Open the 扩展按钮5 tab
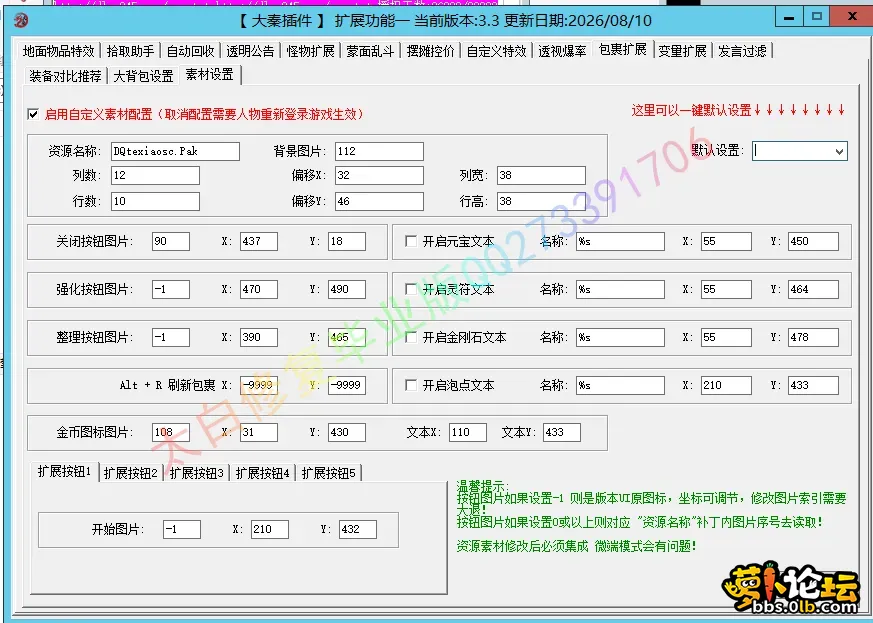 pyautogui.click(x=328, y=473)
